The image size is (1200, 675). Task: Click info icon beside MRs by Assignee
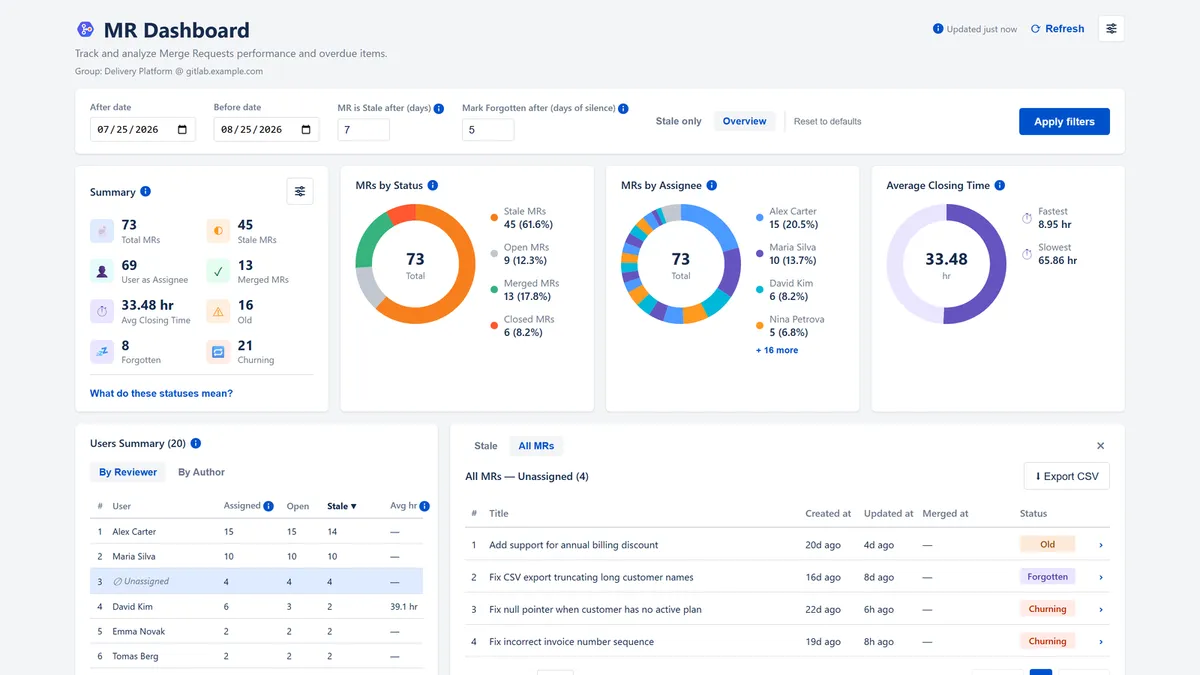click(x=712, y=185)
